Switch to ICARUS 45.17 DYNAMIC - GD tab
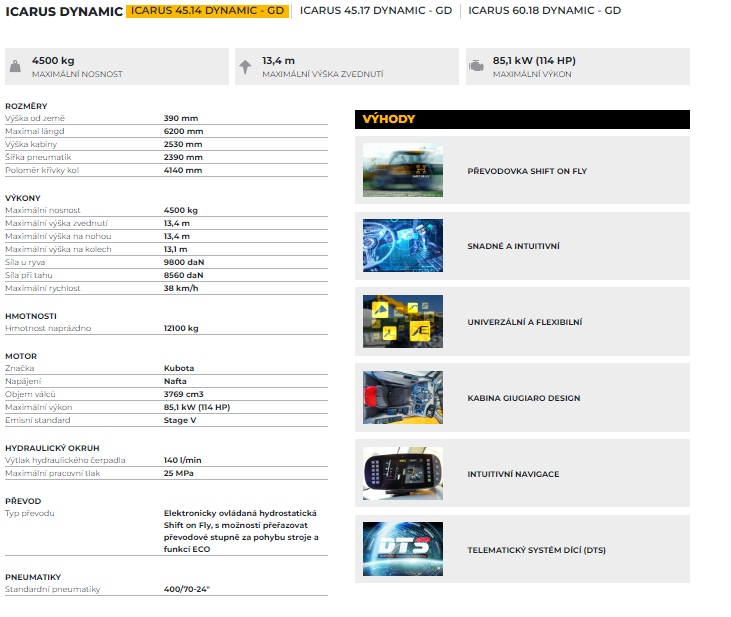731x617 pixels. click(376, 11)
